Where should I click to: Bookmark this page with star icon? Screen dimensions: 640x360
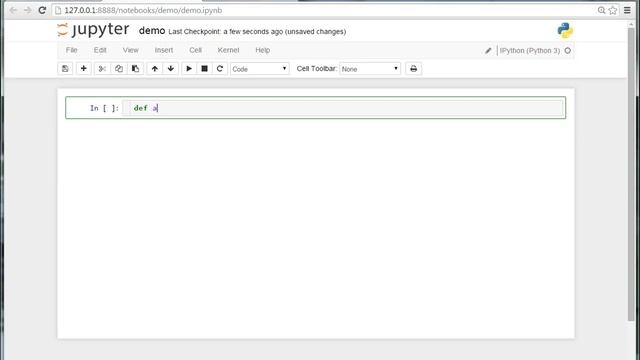click(x=613, y=10)
